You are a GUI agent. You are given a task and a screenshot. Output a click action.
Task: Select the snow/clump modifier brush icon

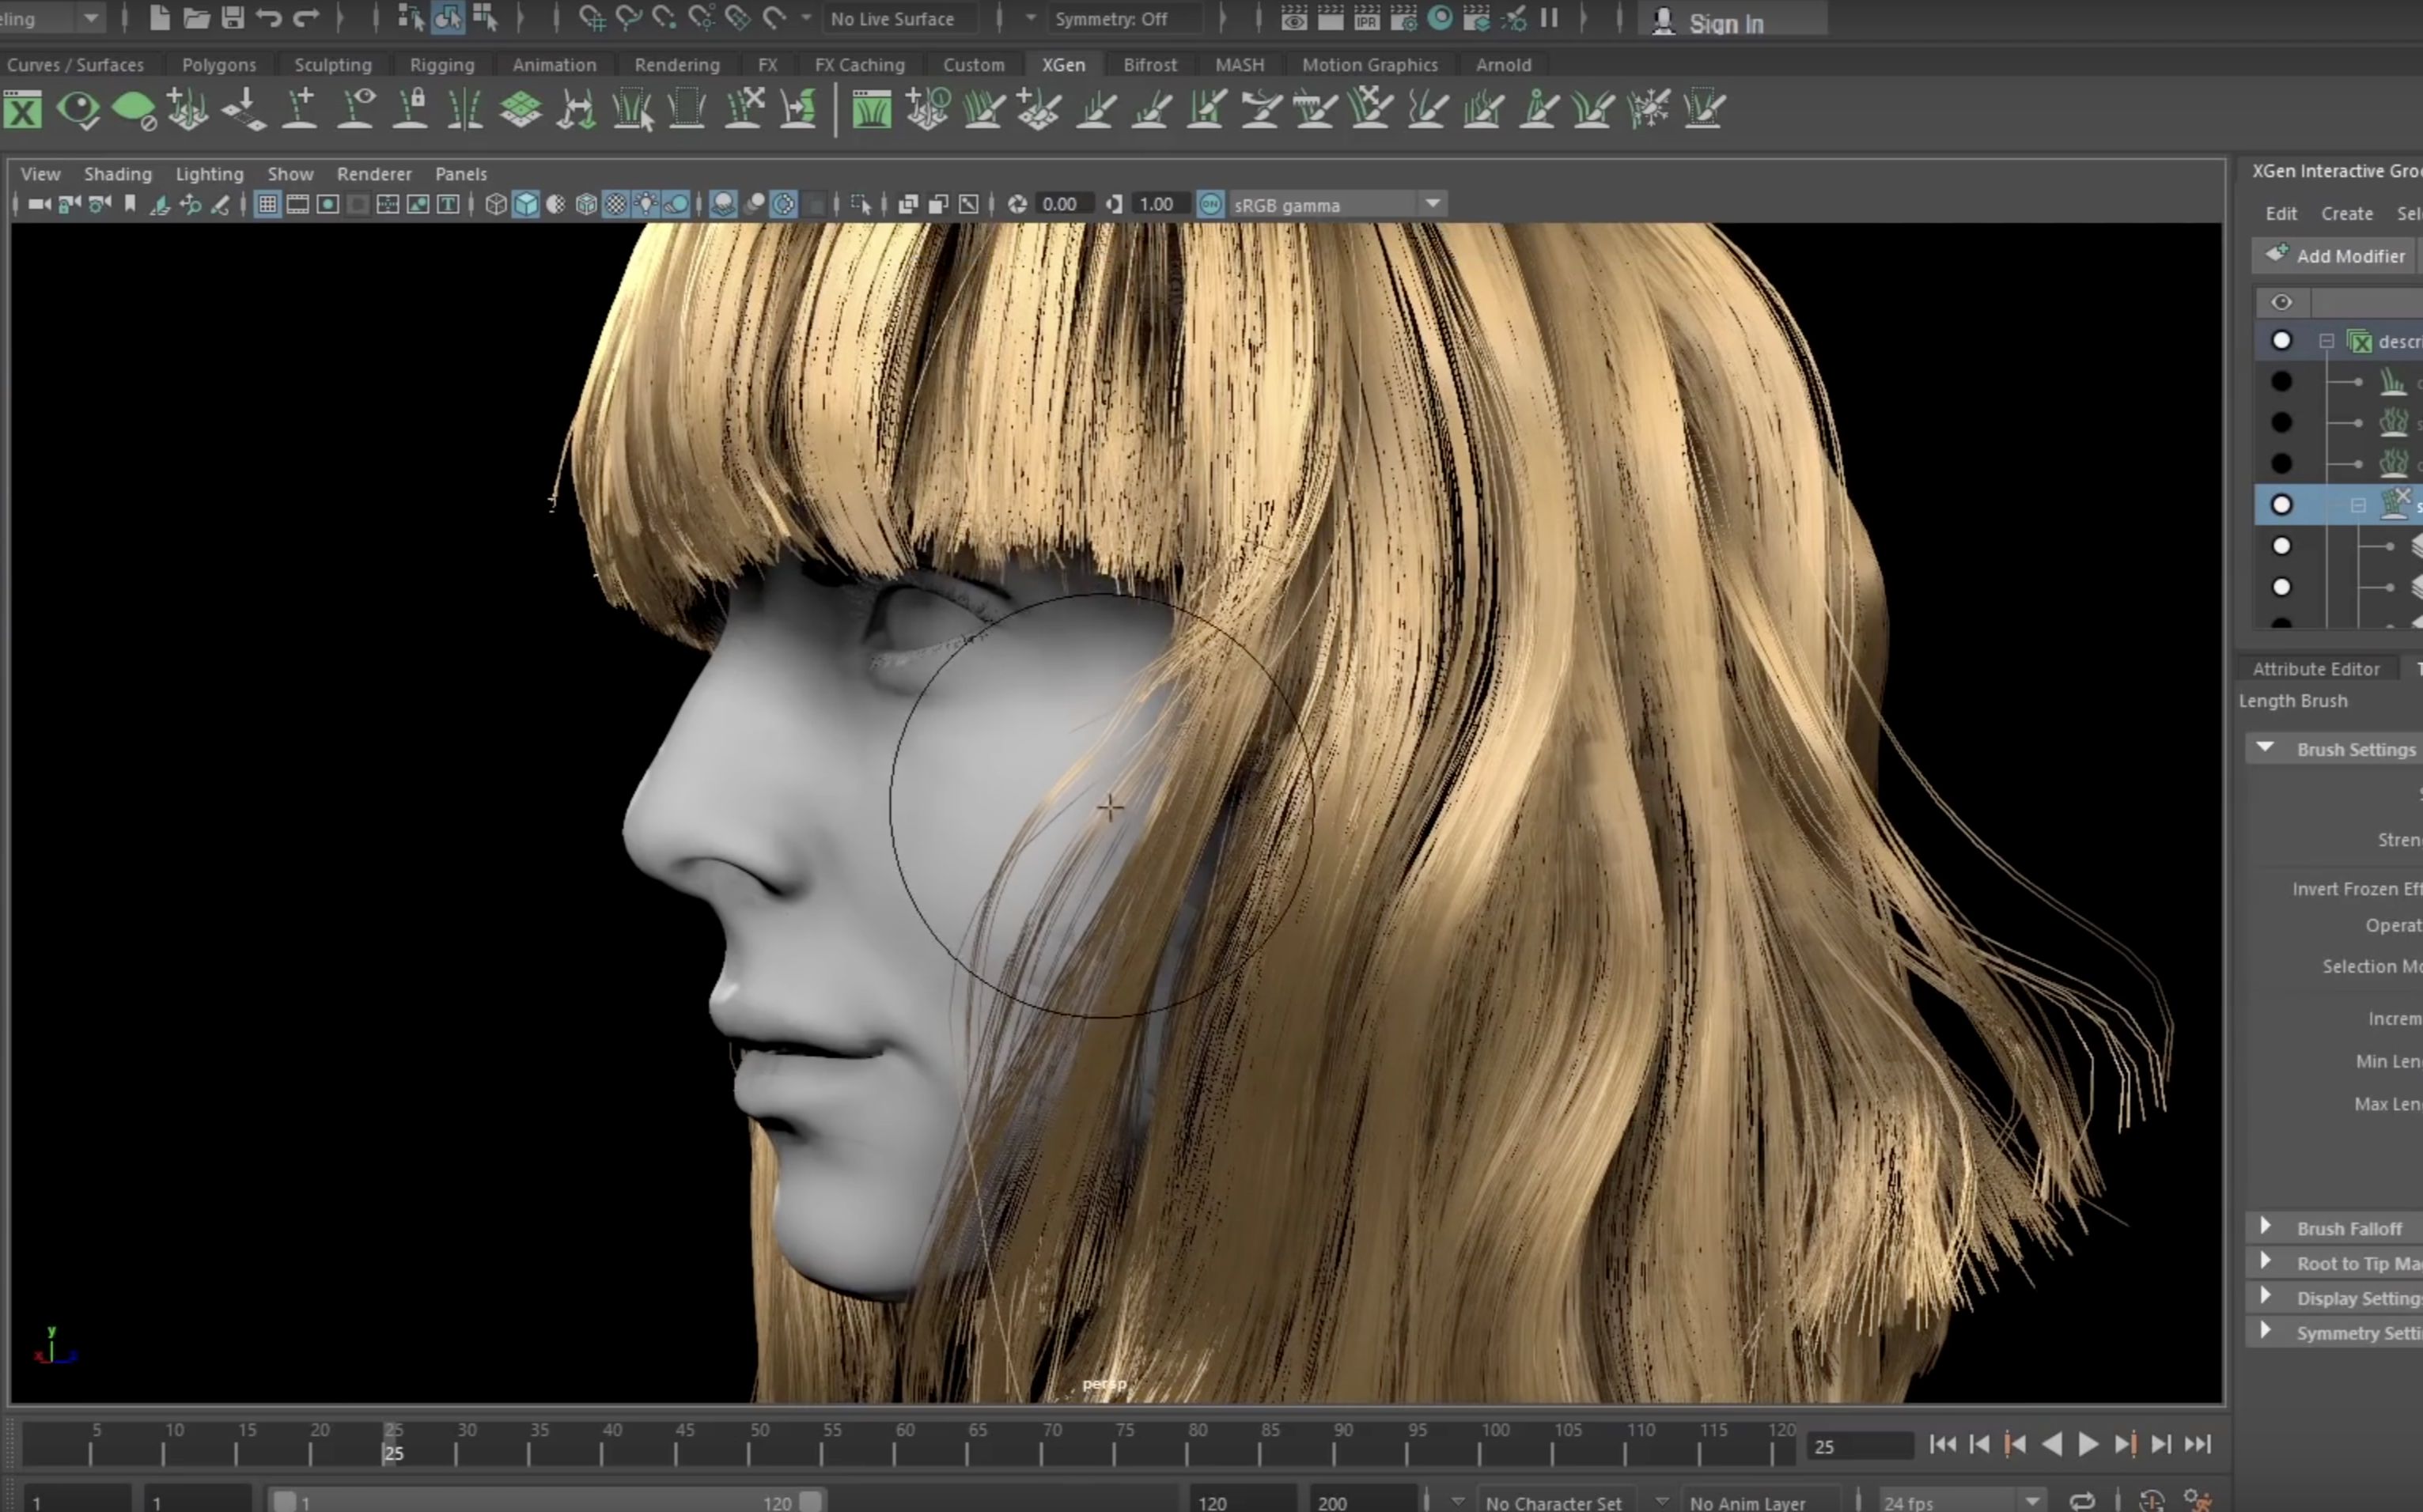1651,108
